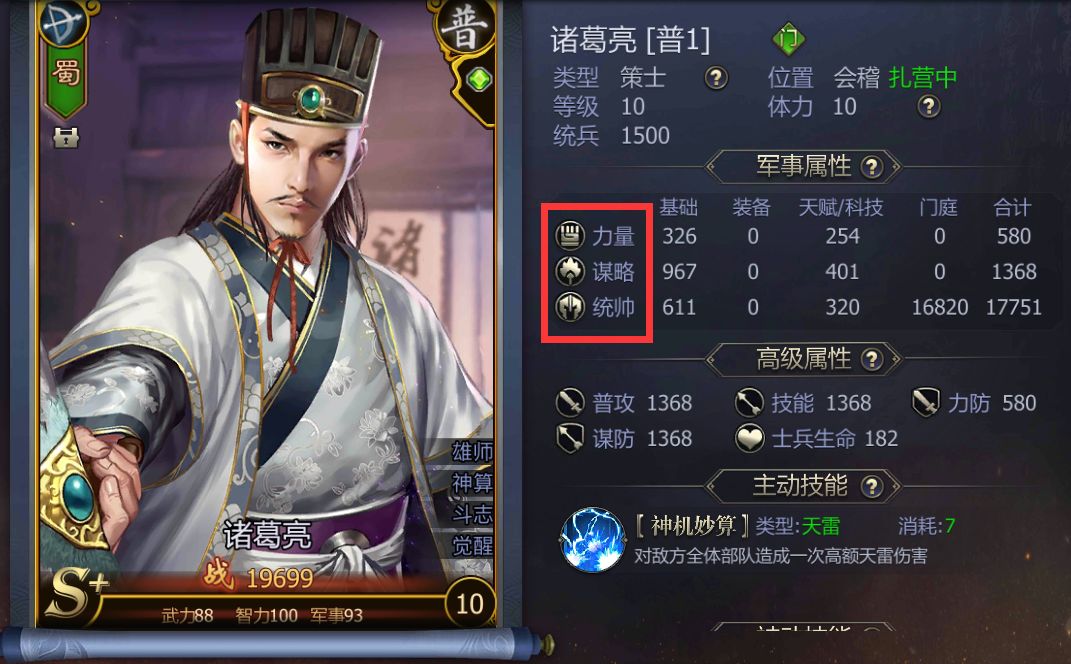Click the green gem on card corner
This screenshot has width=1071, height=664.
(479, 80)
